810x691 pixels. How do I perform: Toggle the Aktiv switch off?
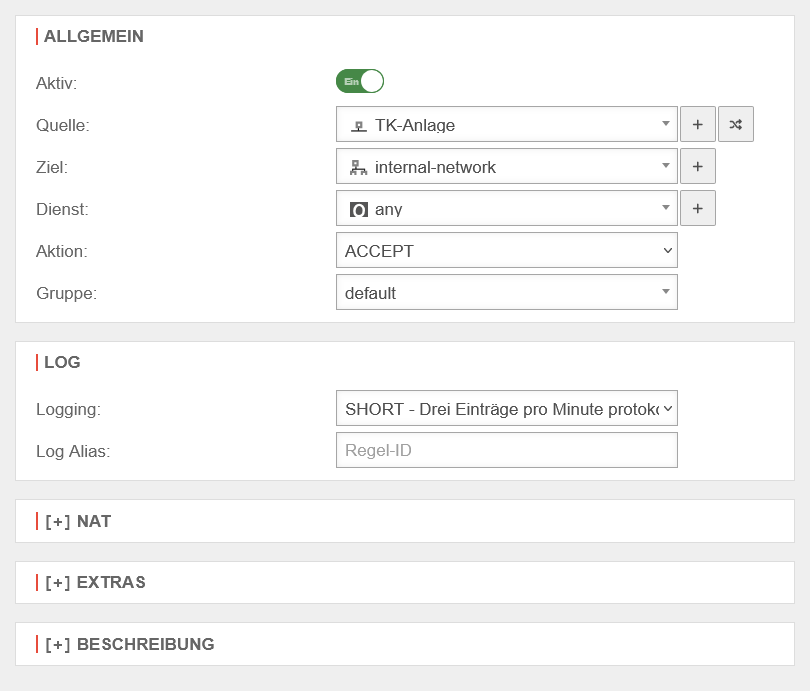(x=360, y=82)
